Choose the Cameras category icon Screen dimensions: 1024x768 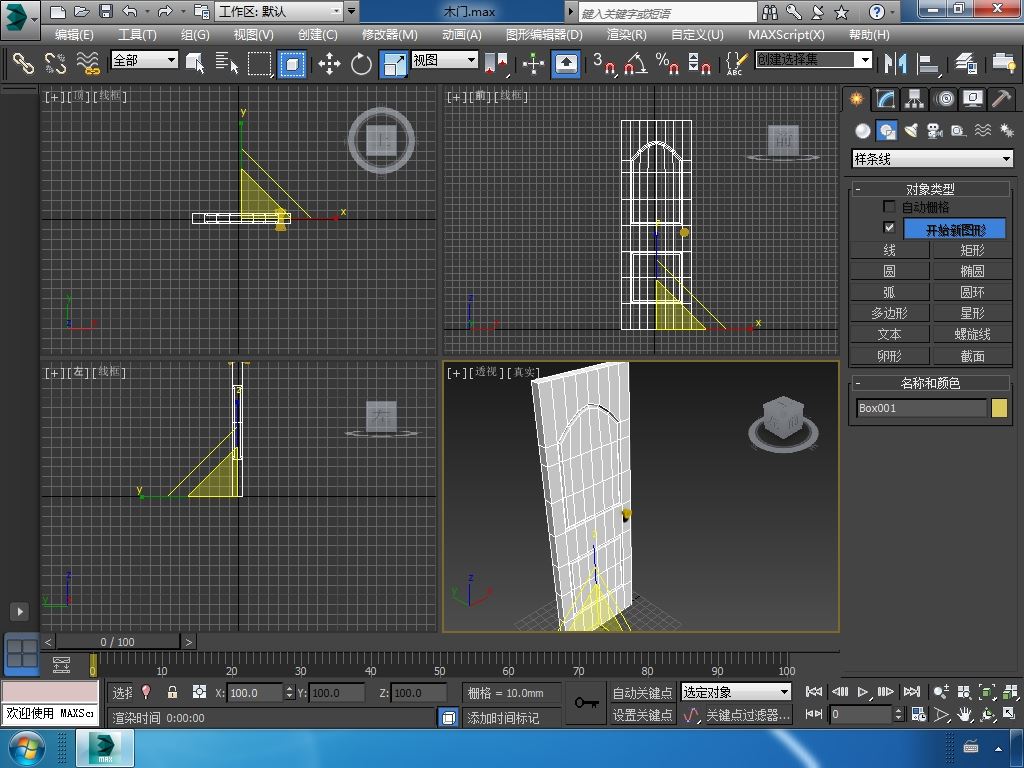[x=934, y=131]
